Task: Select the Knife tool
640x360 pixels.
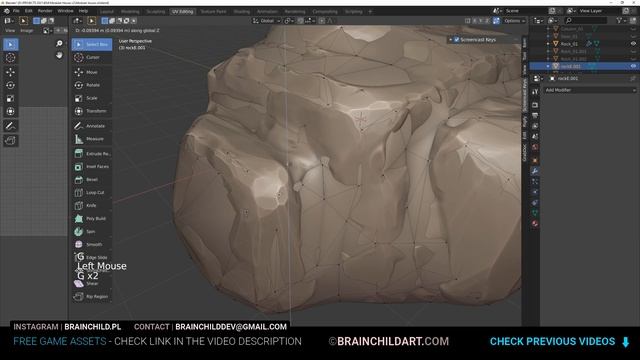Action: (x=92, y=206)
